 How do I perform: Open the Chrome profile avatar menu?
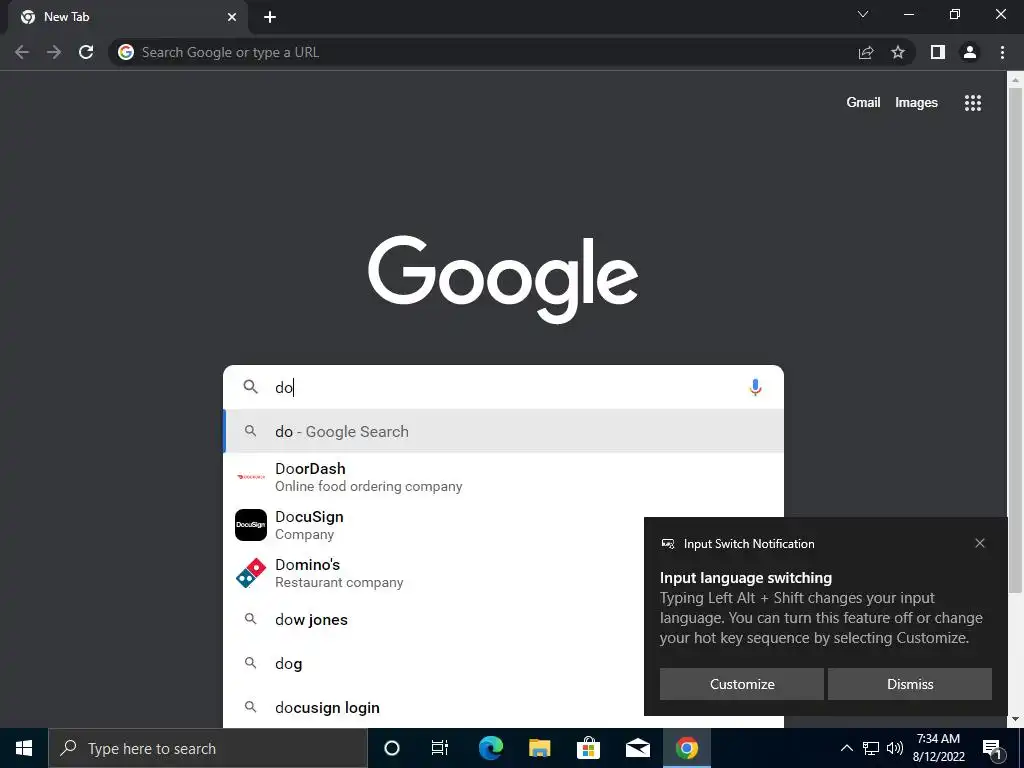pyautogui.click(x=970, y=52)
